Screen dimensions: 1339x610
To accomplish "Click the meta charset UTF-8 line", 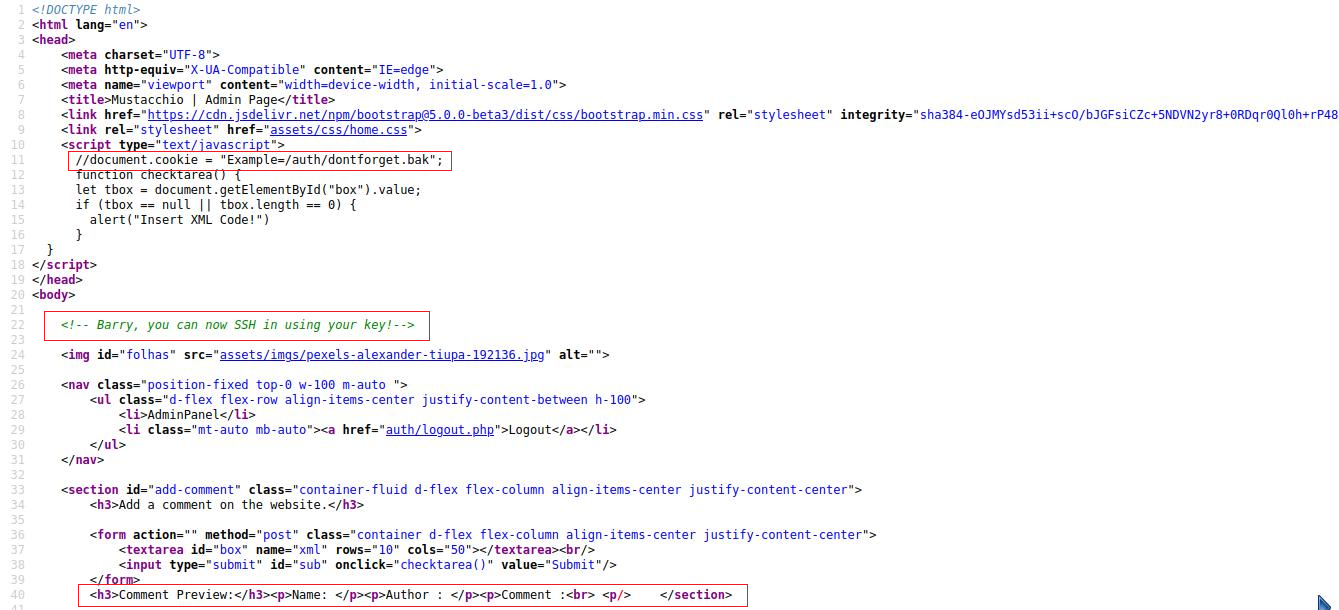I will point(140,55).
